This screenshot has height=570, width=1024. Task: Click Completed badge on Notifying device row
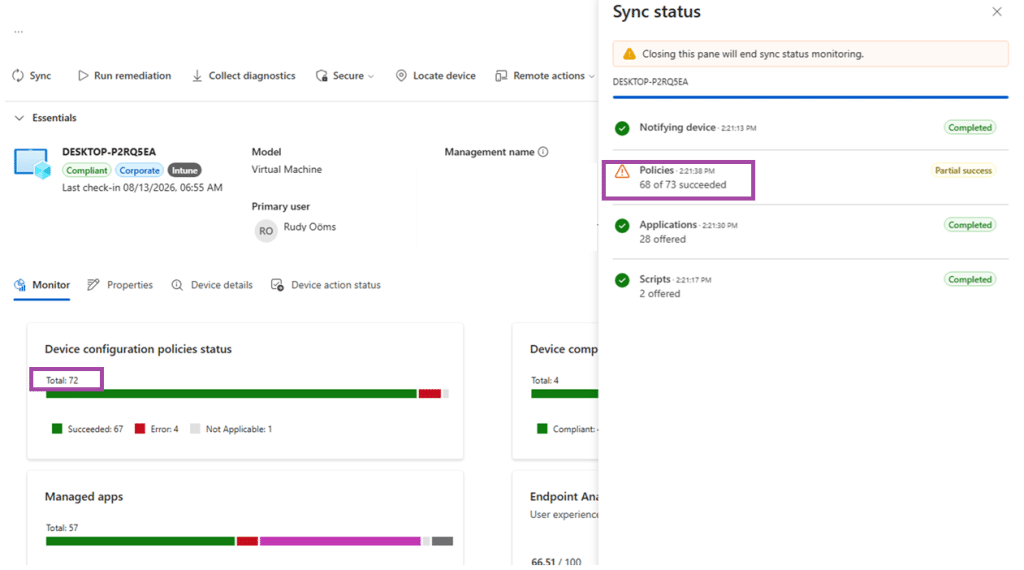pyautogui.click(x=970, y=128)
